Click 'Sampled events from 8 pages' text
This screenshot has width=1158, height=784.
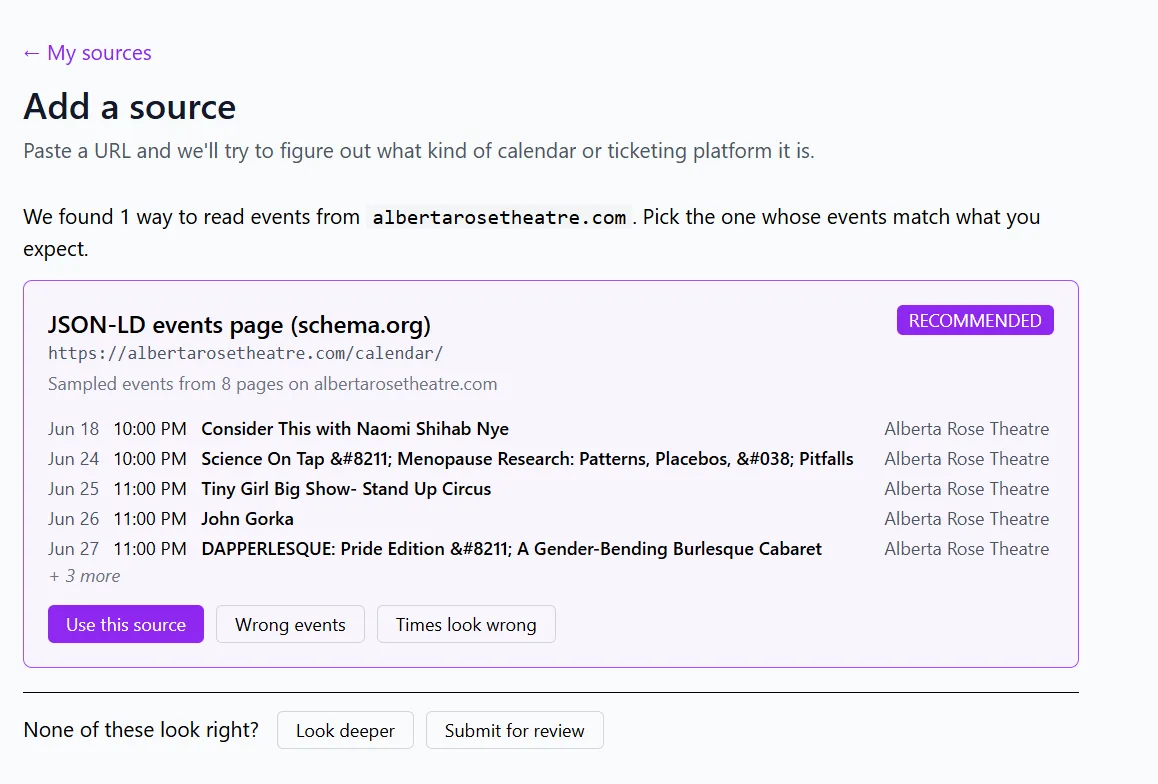(x=273, y=384)
